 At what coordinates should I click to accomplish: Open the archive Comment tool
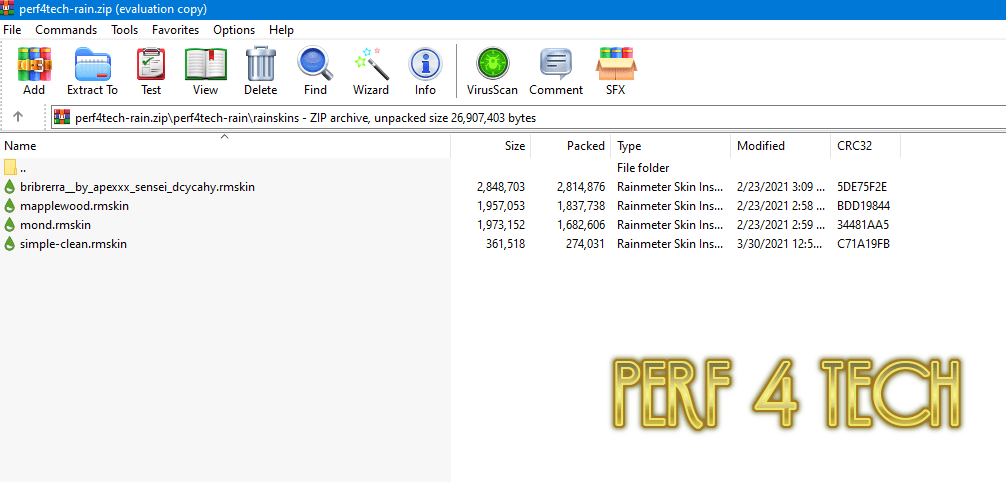click(x=556, y=64)
